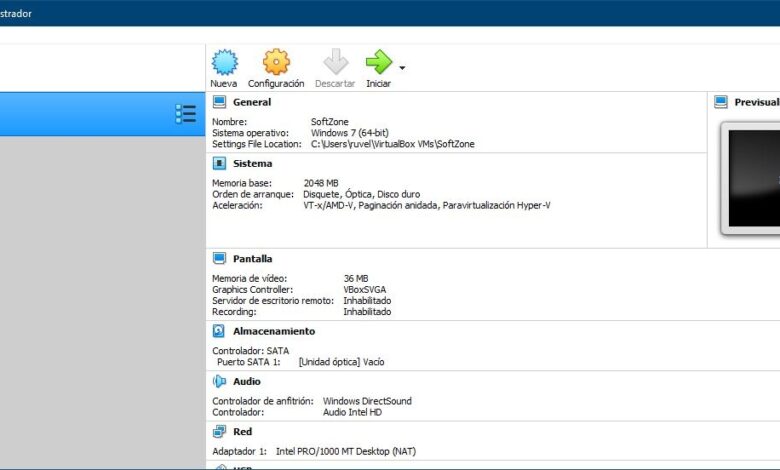Viewport: 780px width, 470px height.
Task: Open the Almacenamiento settings heading
Action: click(x=274, y=331)
